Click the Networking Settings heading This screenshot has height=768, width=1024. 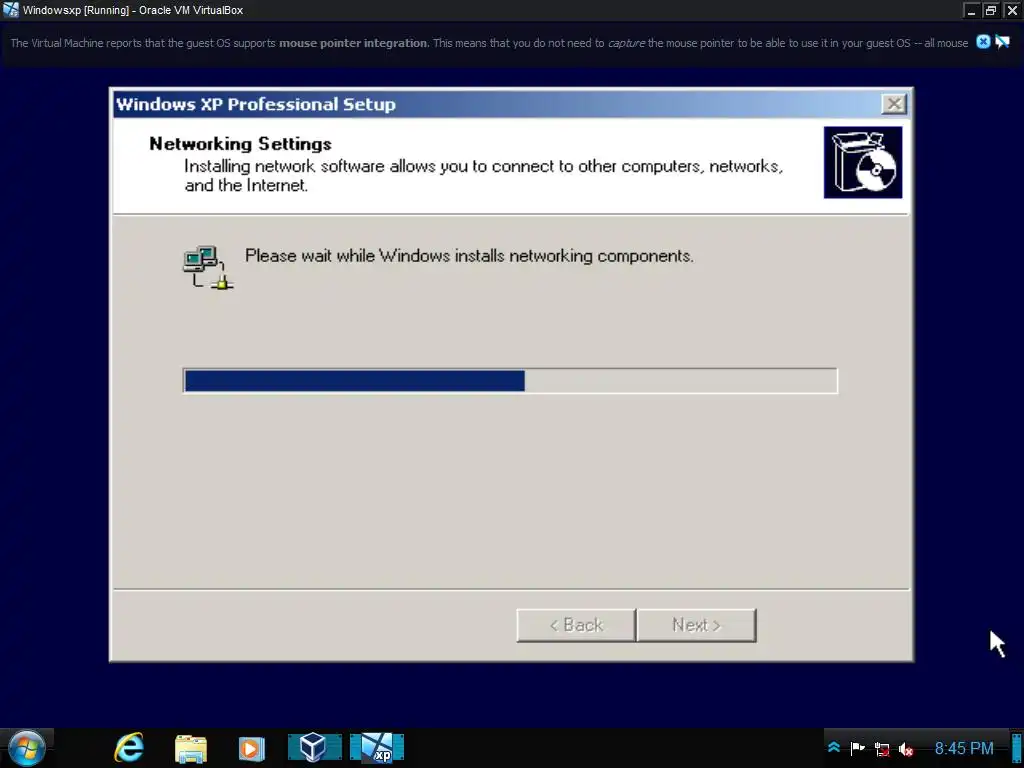(240, 144)
